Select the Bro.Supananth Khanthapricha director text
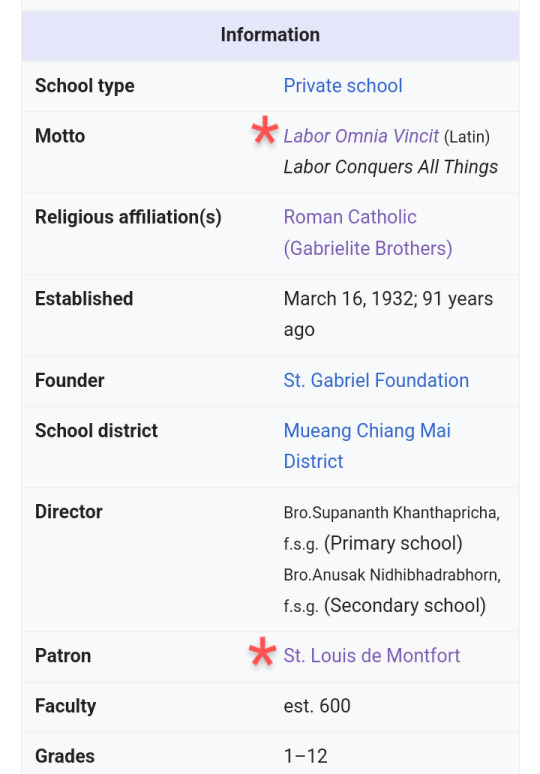This screenshot has height=774, width=540. [391, 528]
